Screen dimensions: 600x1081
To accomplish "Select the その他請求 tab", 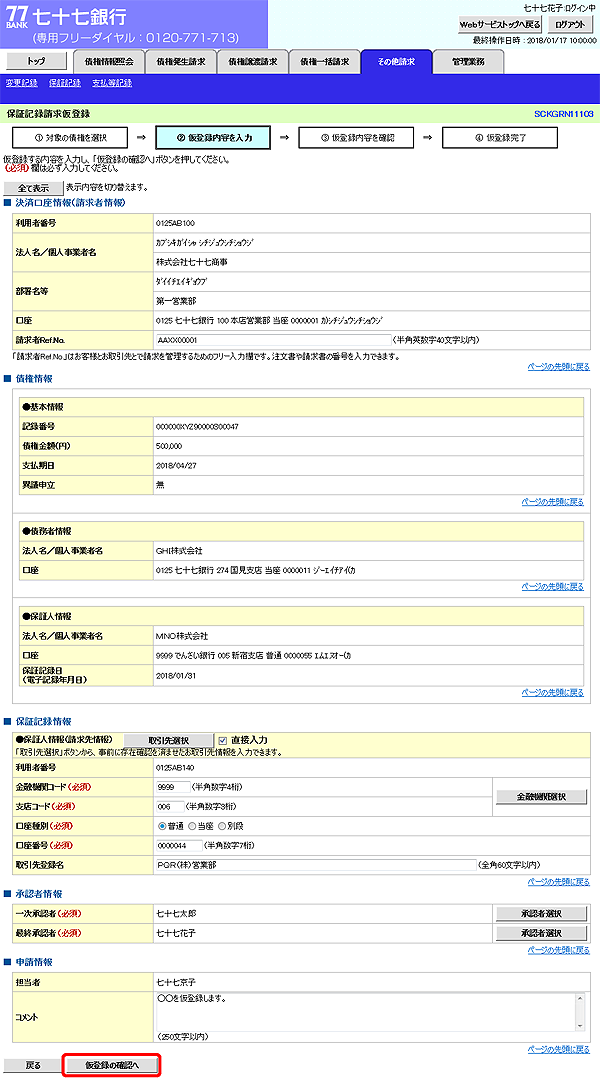I will click(397, 62).
